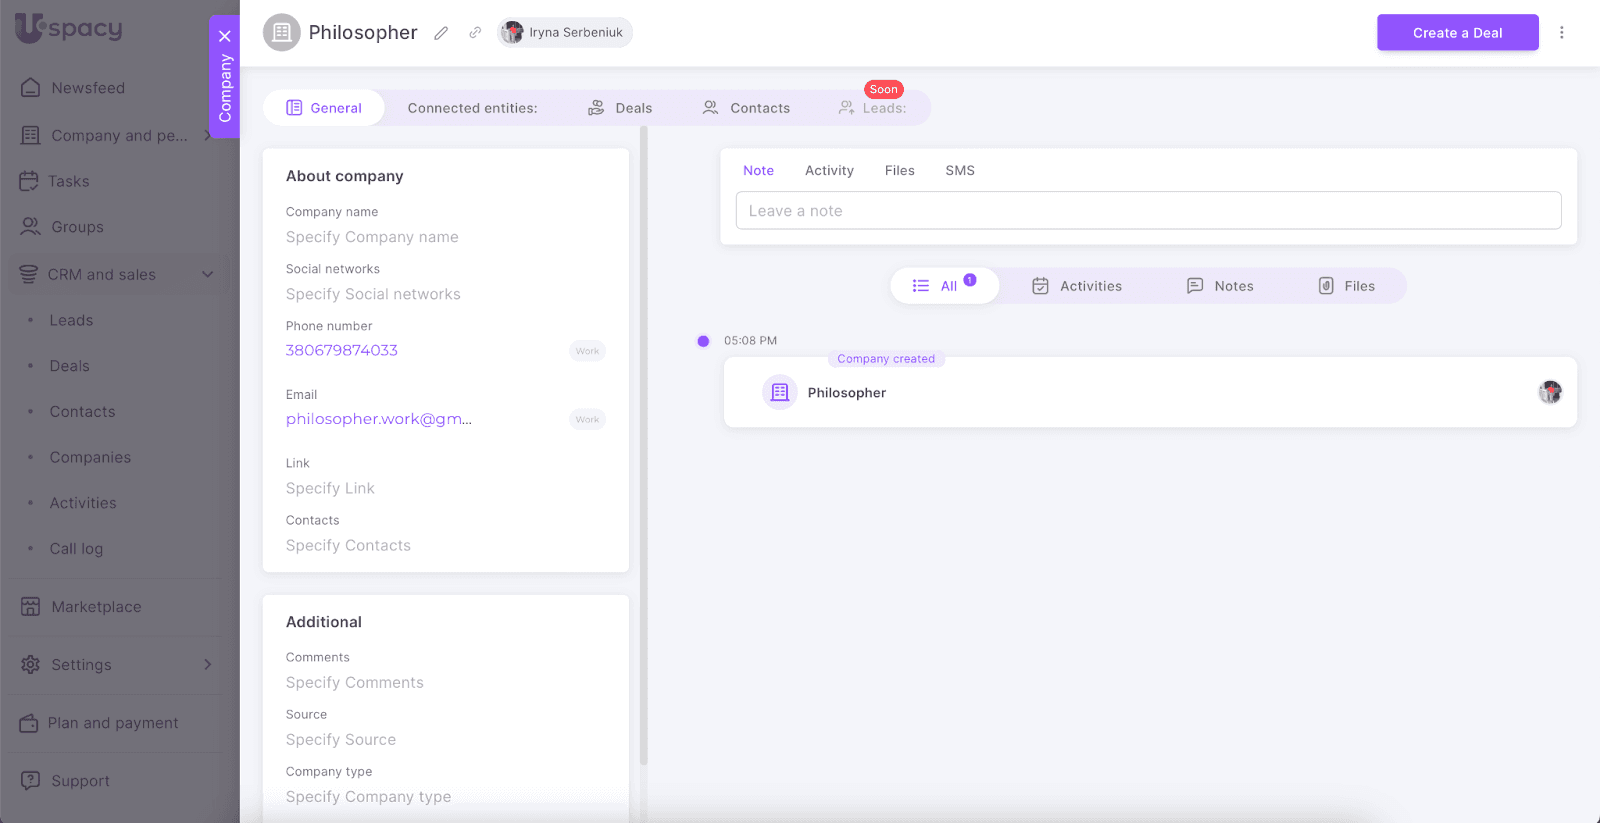Filter timeline by Activities
Viewport: 1600px width, 823px height.
coord(1077,286)
